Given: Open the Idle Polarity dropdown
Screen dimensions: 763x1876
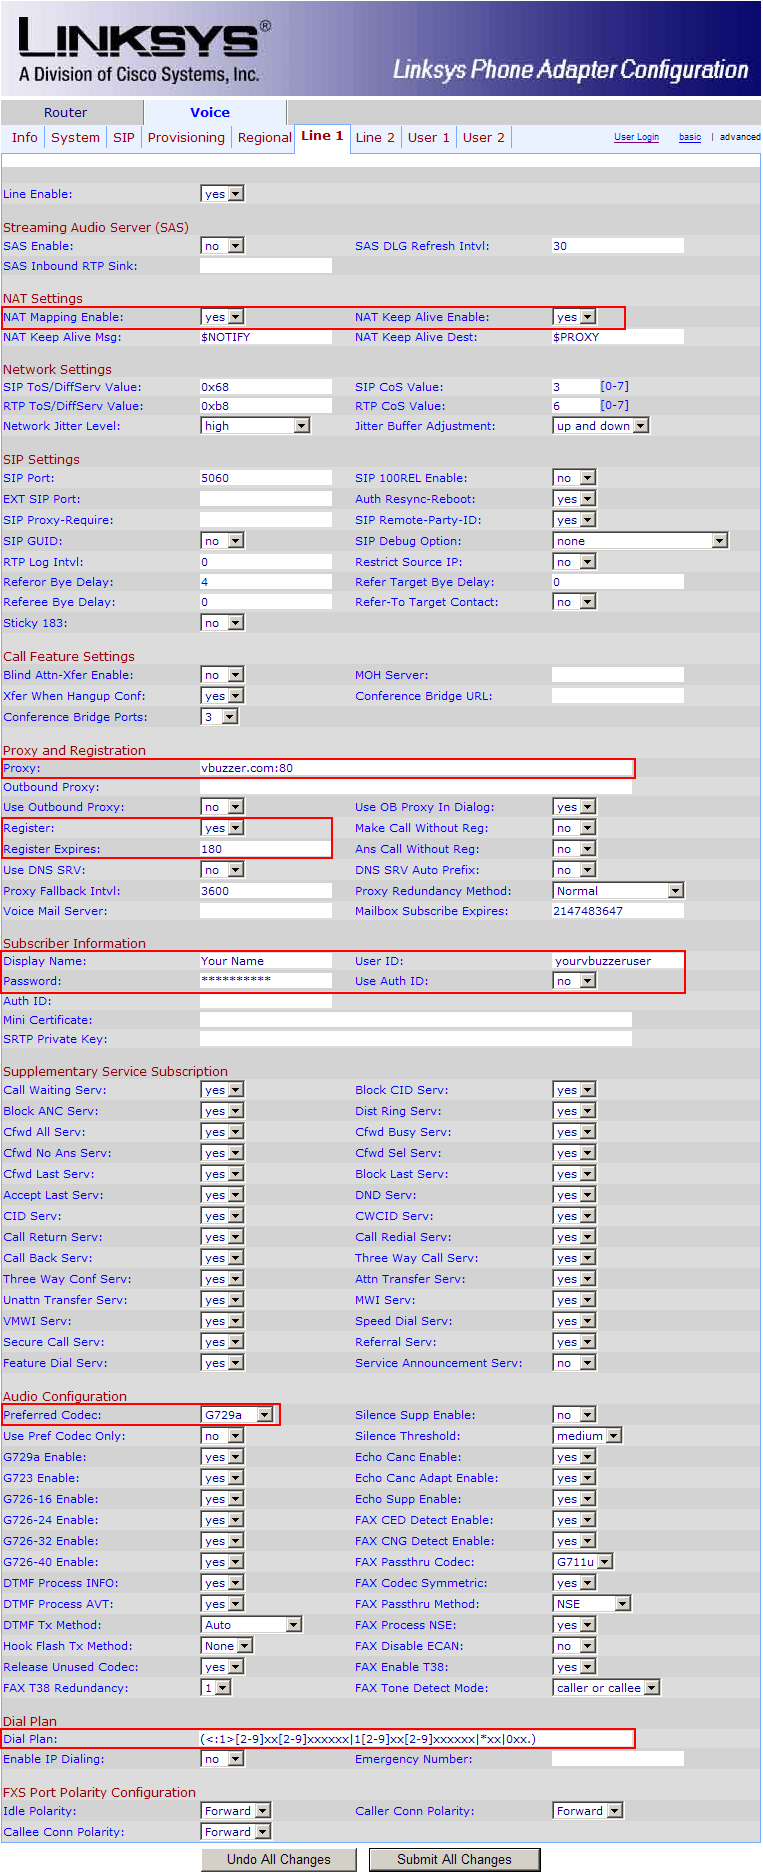Looking at the screenshot, I should coord(236,1811).
